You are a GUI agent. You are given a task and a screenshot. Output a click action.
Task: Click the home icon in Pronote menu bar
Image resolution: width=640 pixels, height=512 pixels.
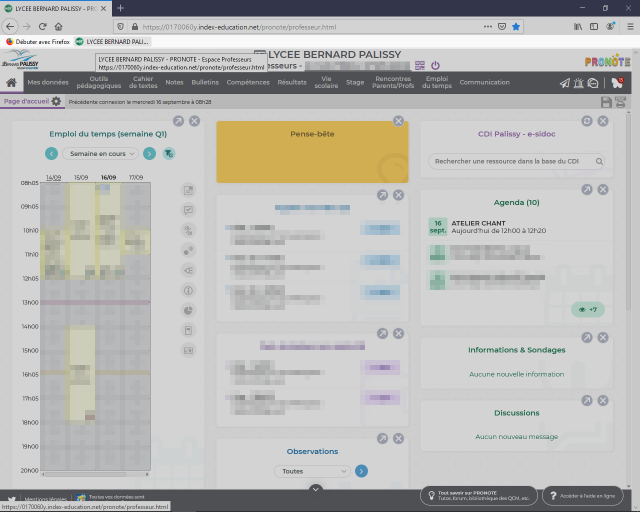pos(12,83)
